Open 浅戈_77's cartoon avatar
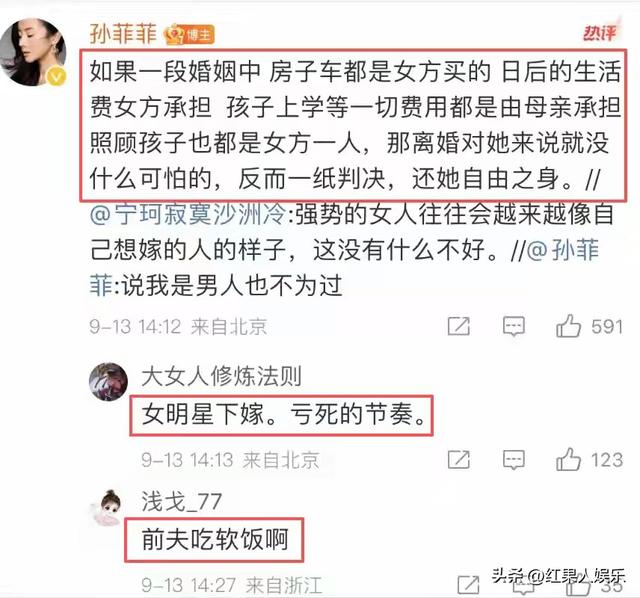The image size is (640, 598). pos(108,507)
